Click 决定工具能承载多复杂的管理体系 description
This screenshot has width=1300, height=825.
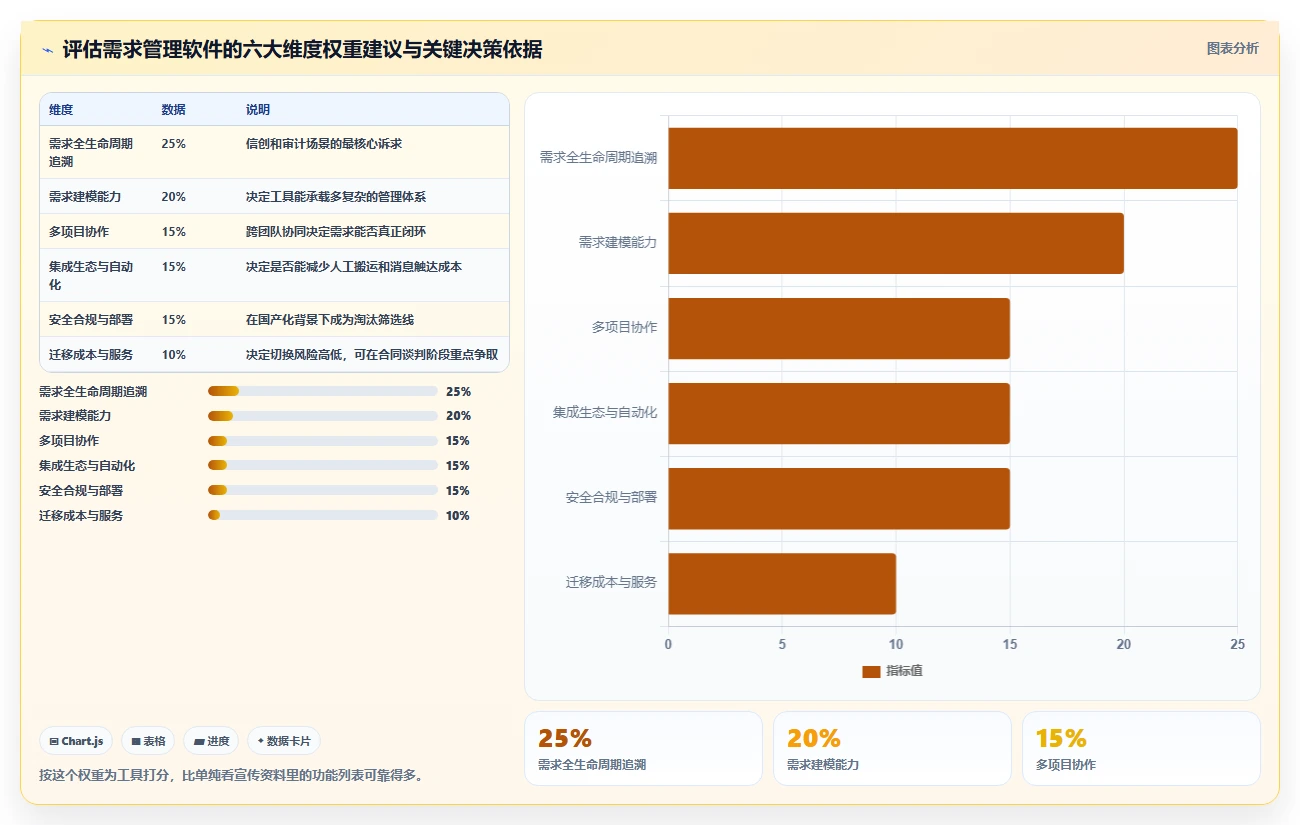coord(336,196)
